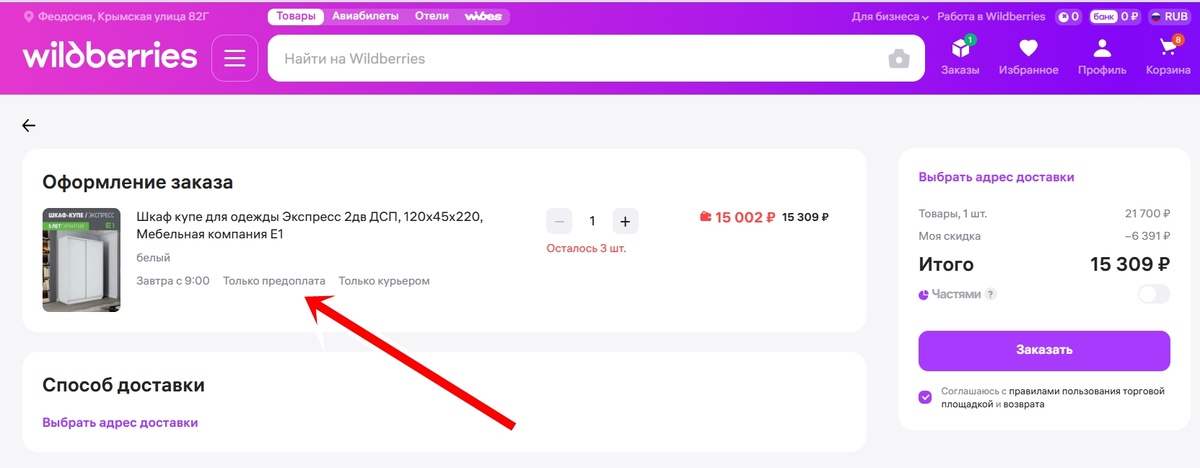Image resolution: width=1200 pixels, height=468 pixels.
Task: Select the Товары tab
Action: (296, 17)
